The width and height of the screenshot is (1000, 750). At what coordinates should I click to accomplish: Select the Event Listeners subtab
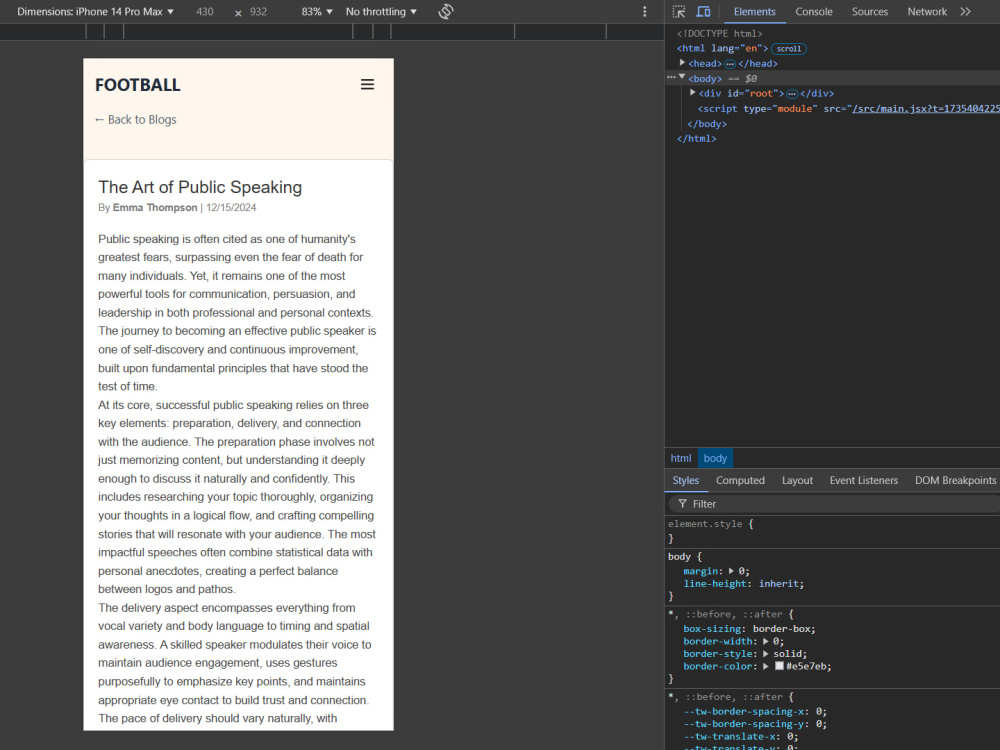tap(864, 480)
